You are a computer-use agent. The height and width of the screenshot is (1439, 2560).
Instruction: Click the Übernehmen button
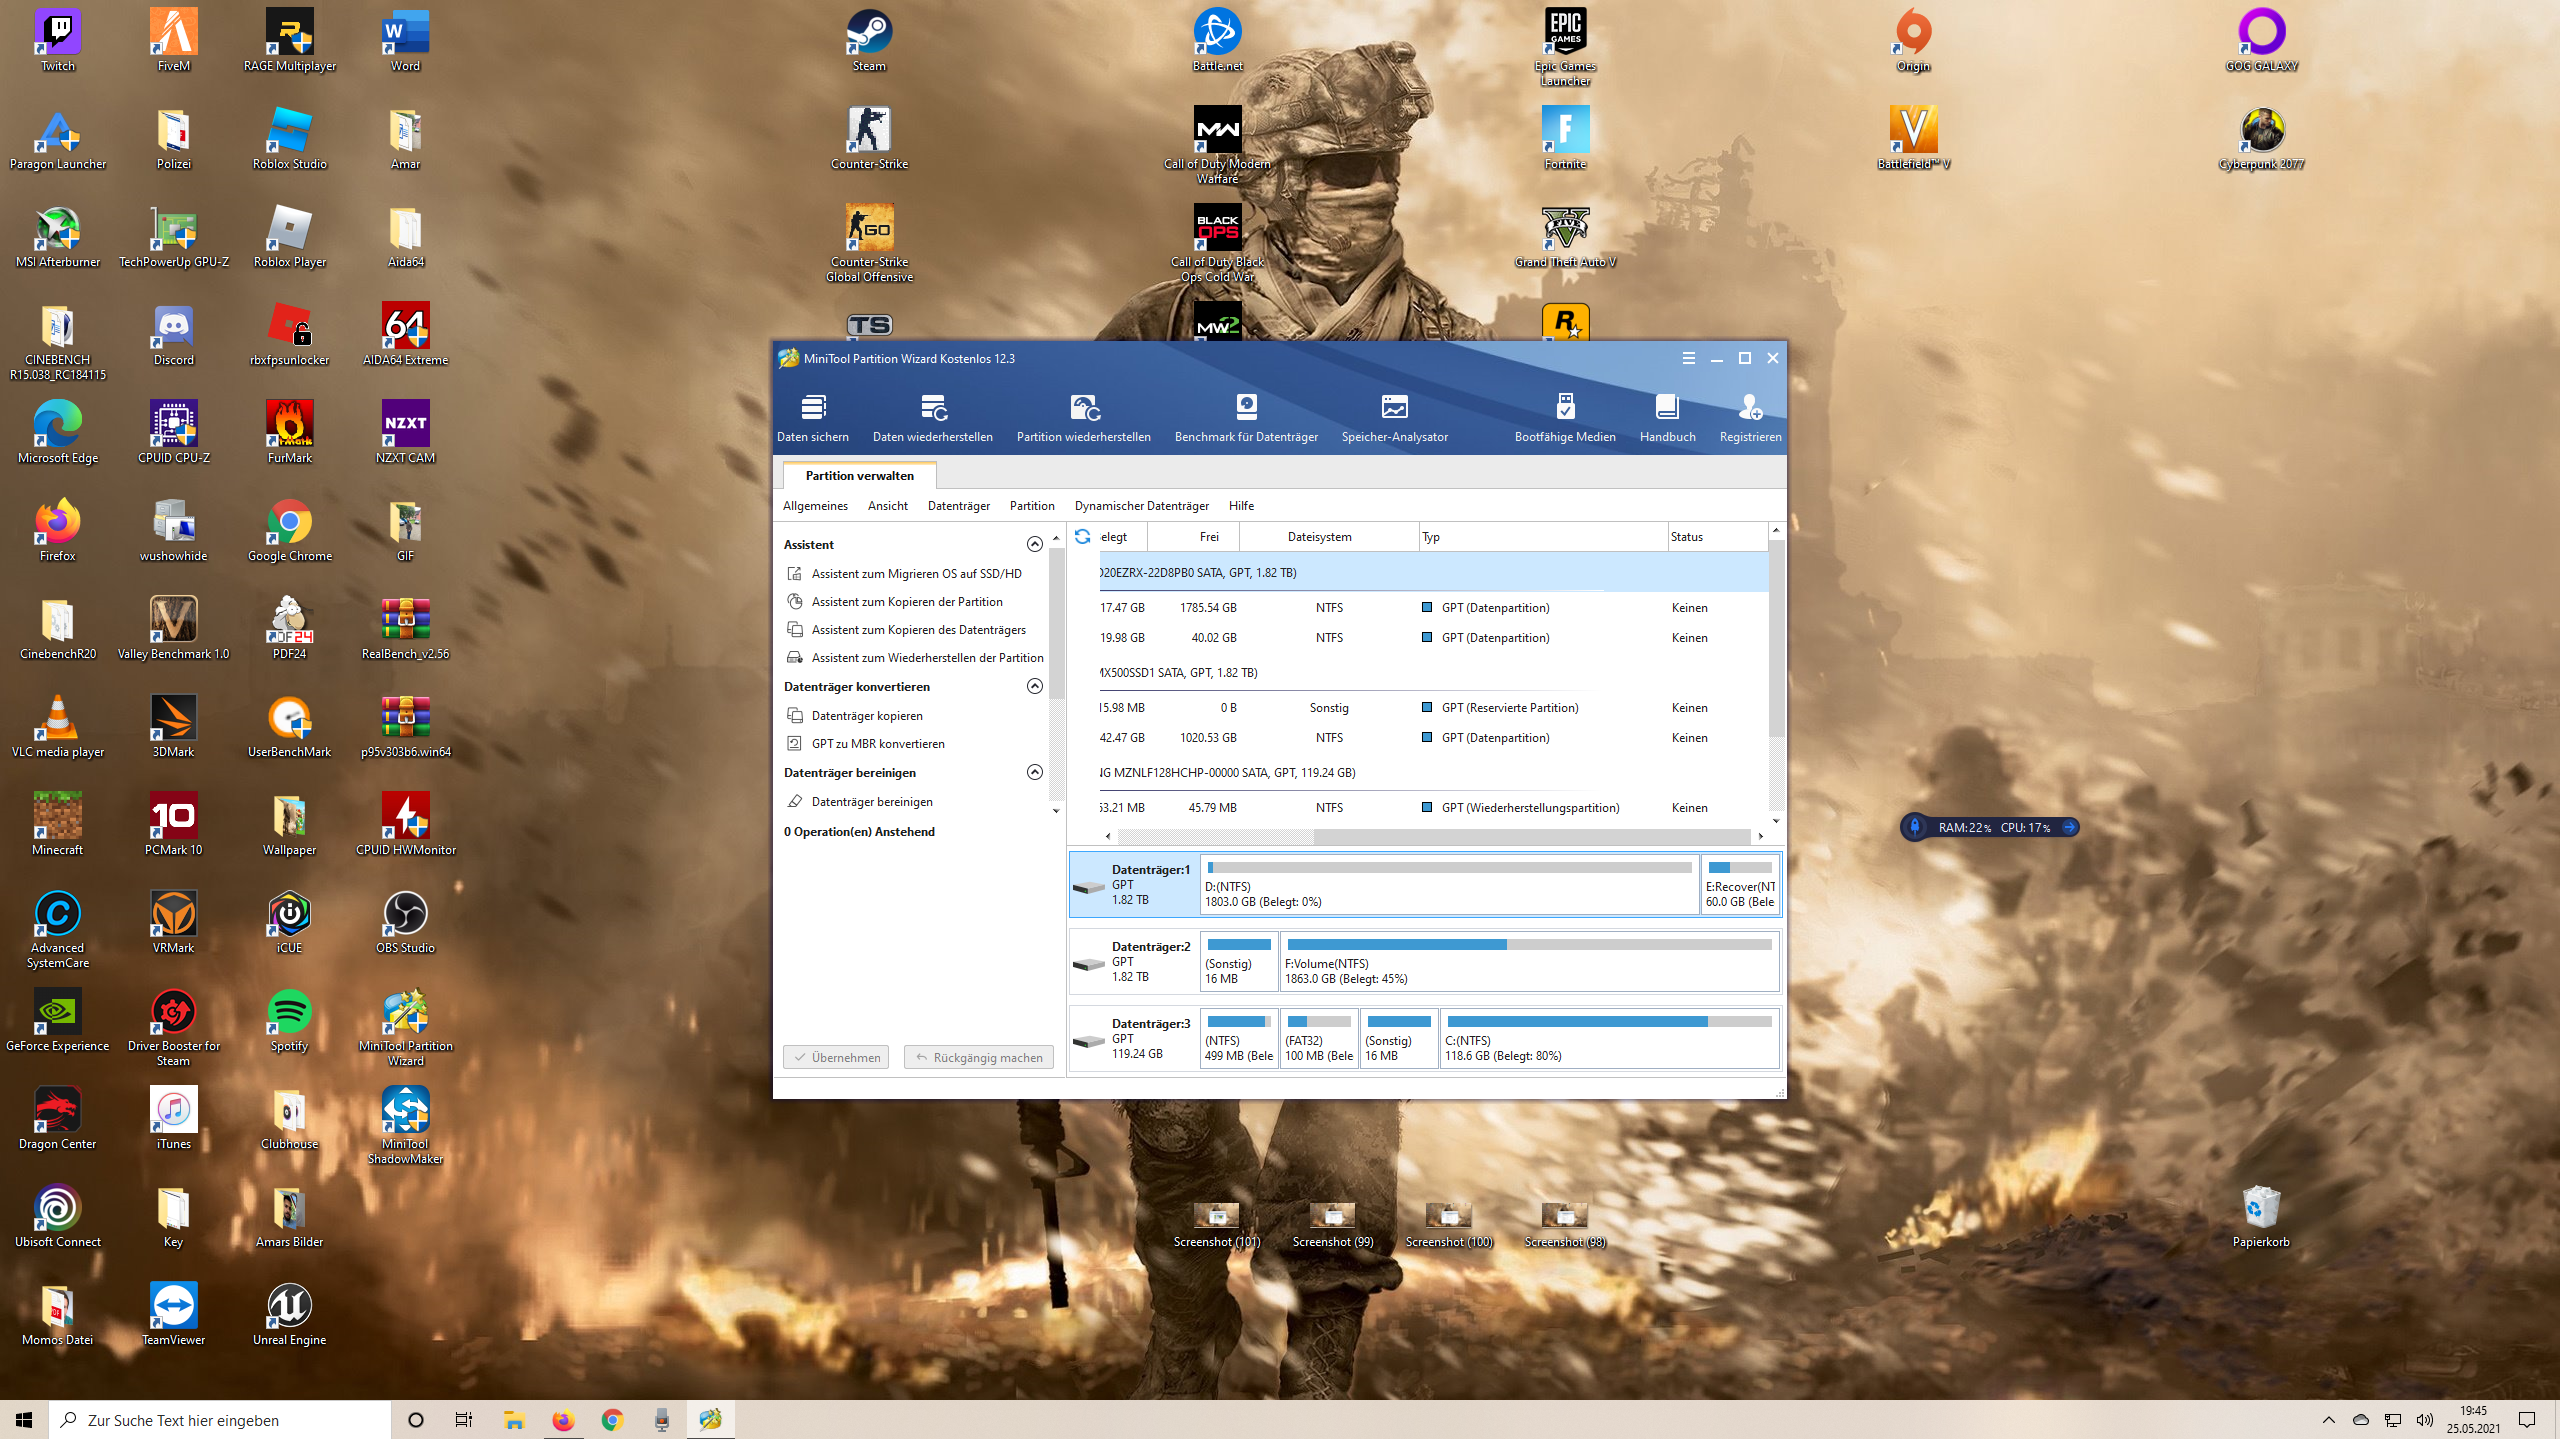[x=835, y=1057]
